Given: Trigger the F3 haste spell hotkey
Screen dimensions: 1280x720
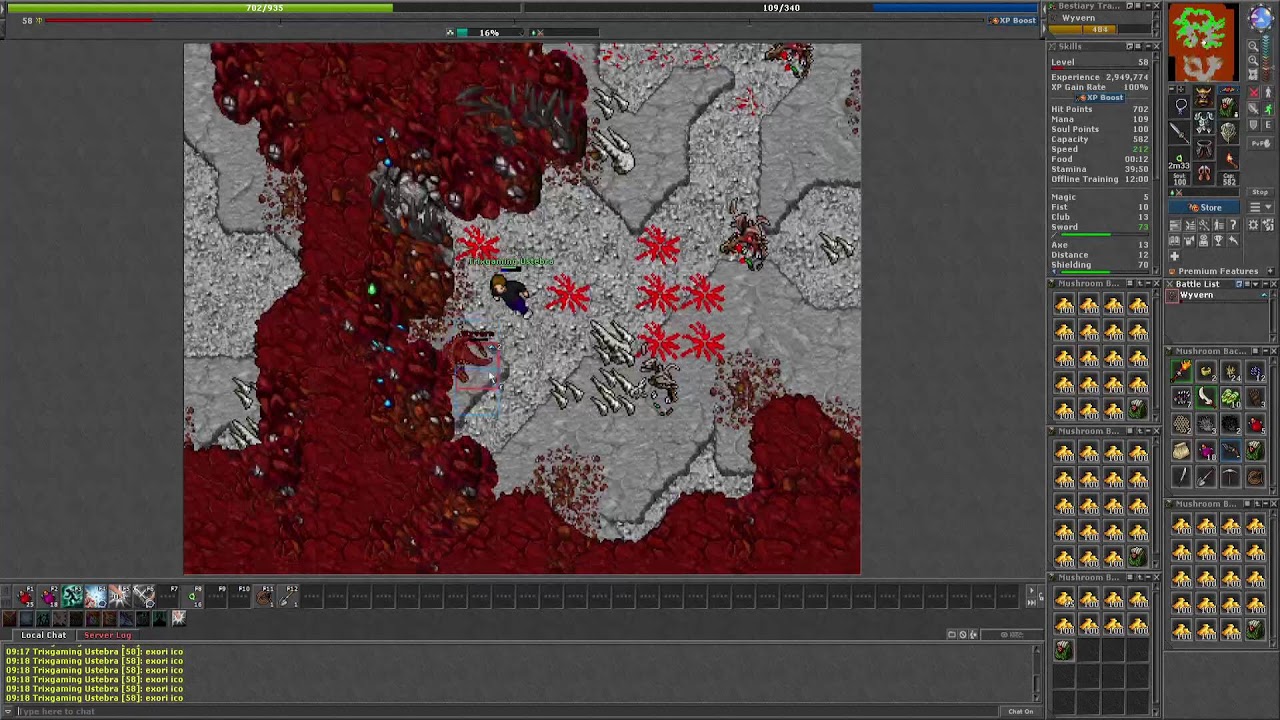Looking at the screenshot, I should click(72, 596).
